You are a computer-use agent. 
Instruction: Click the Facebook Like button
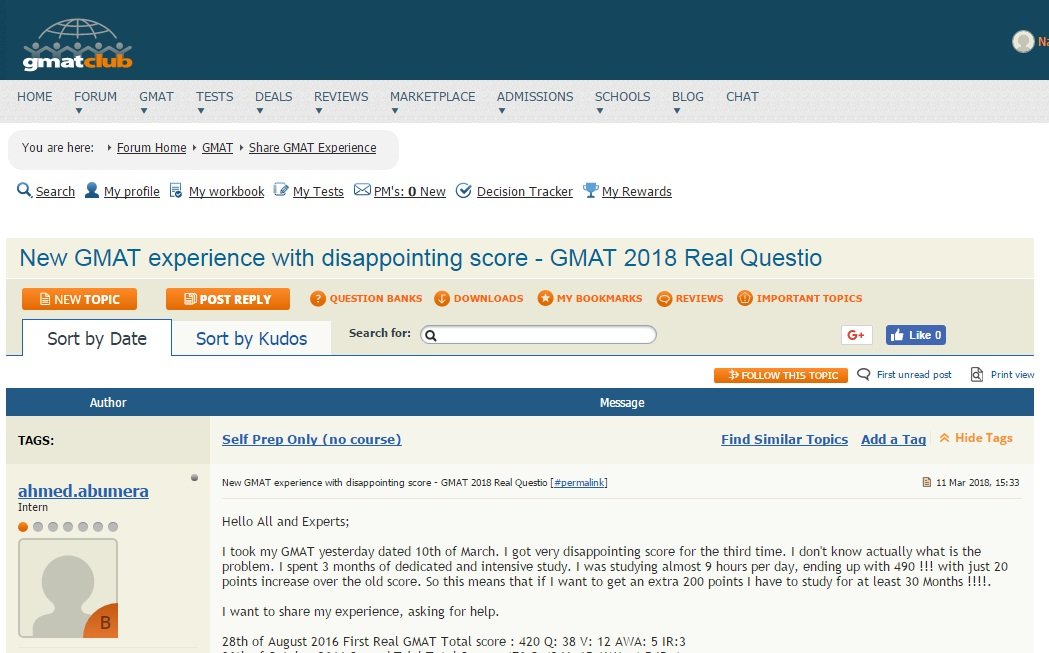pyautogui.click(x=916, y=335)
